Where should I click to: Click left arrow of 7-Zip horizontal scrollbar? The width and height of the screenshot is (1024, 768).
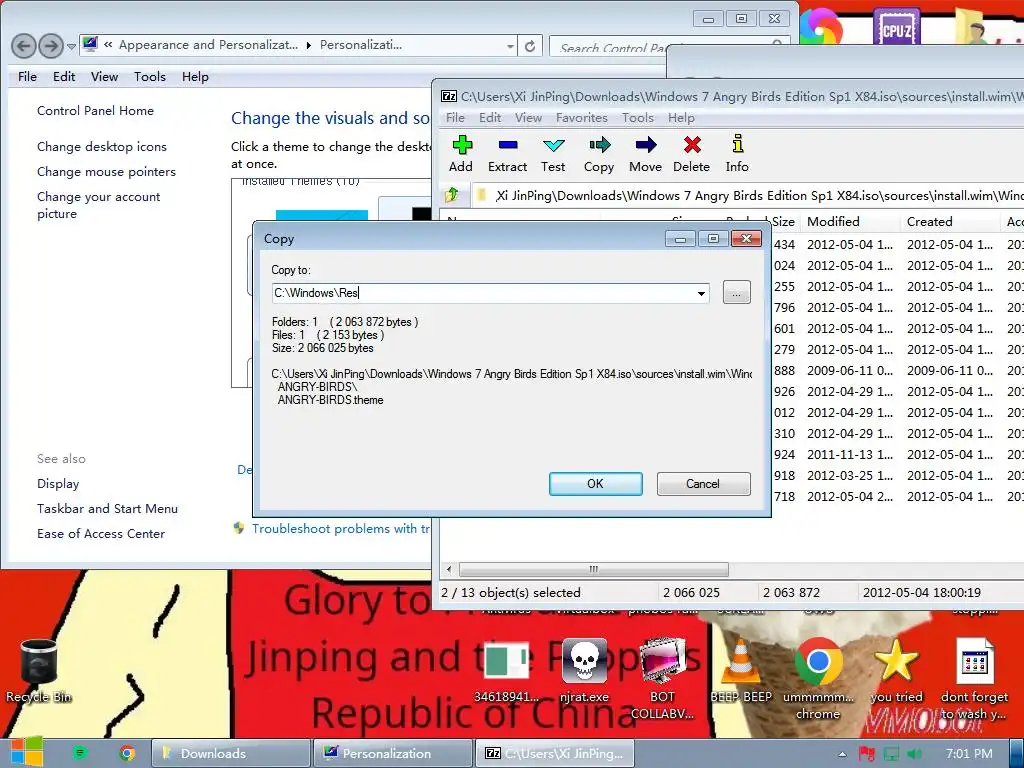point(449,569)
